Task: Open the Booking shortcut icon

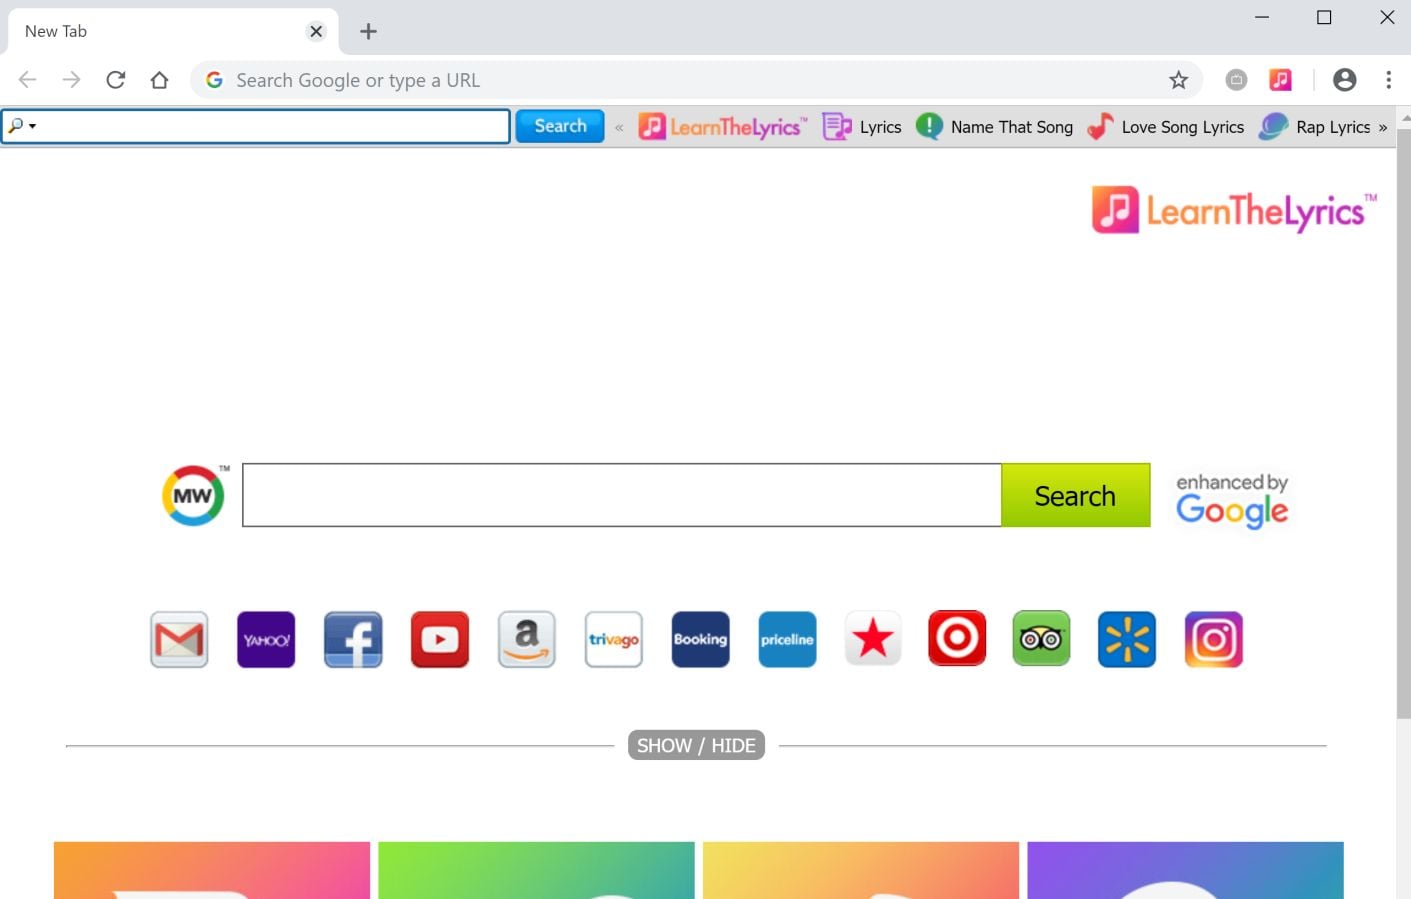Action: coord(701,639)
